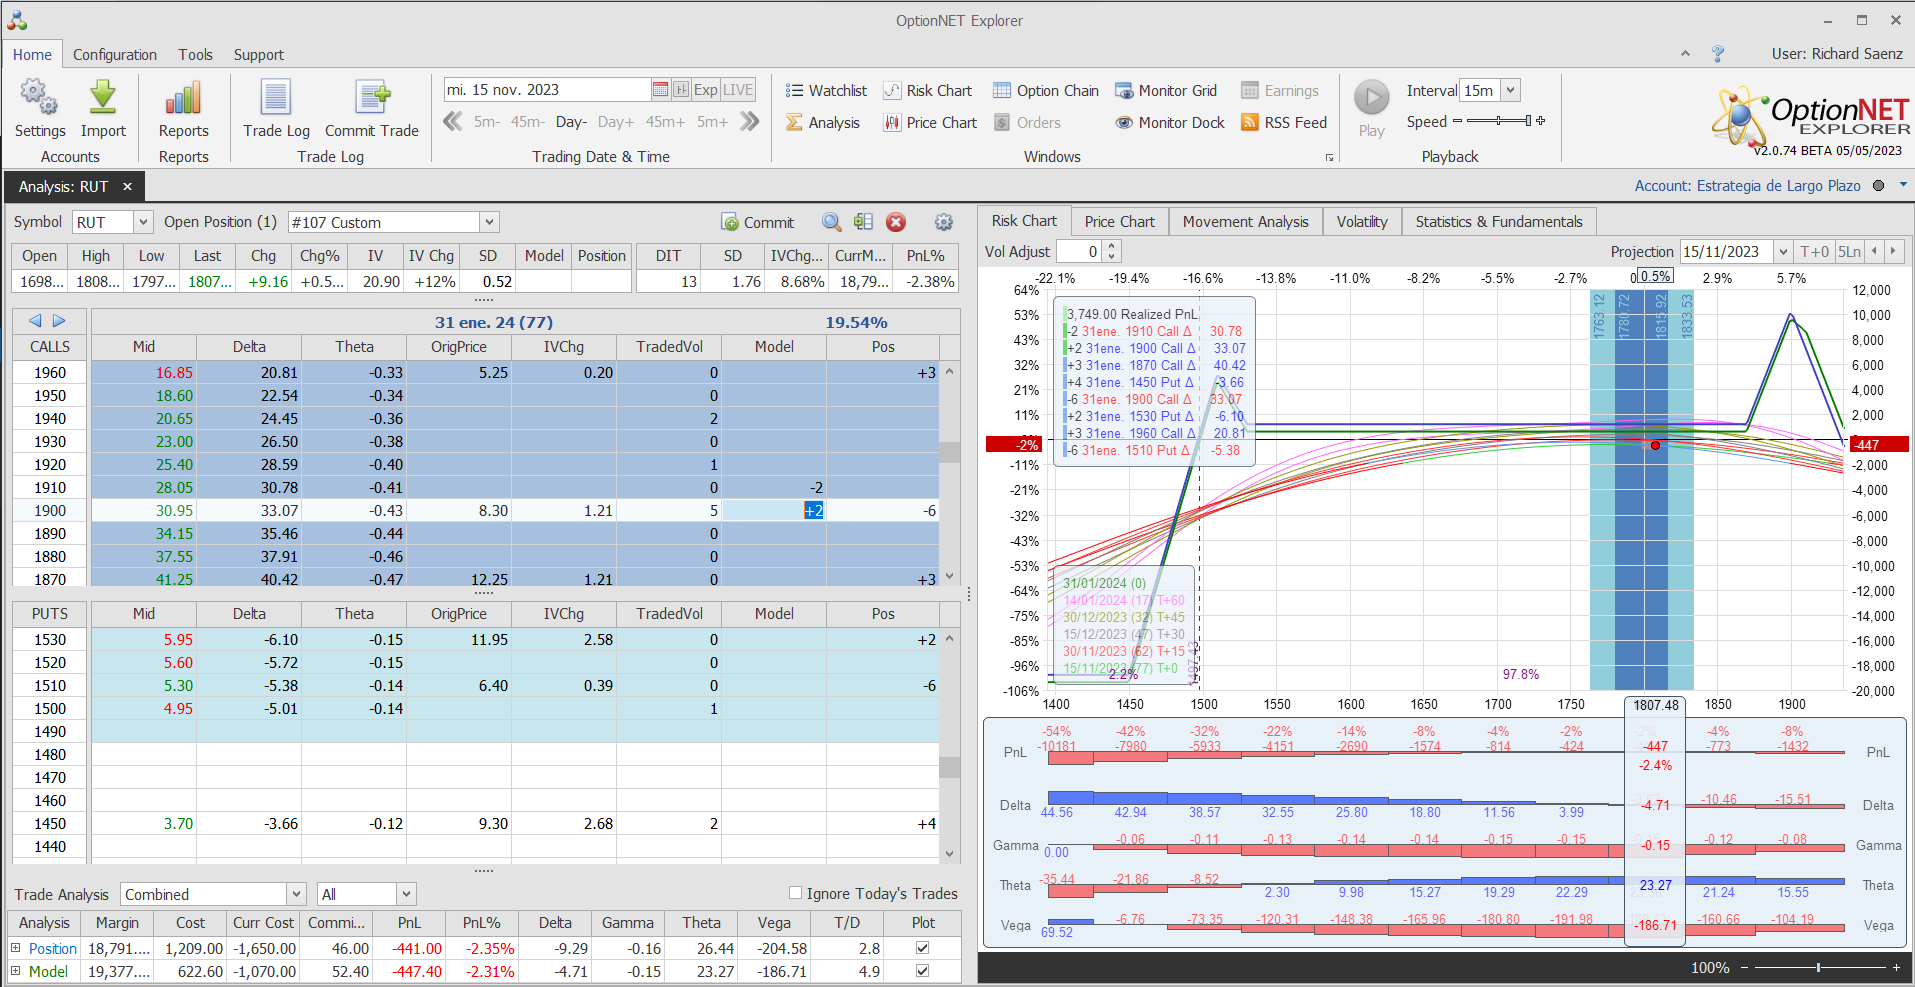The height and width of the screenshot is (987, 1915).
Task: Open the RSS Feed window
Action: coord(1283,123)
